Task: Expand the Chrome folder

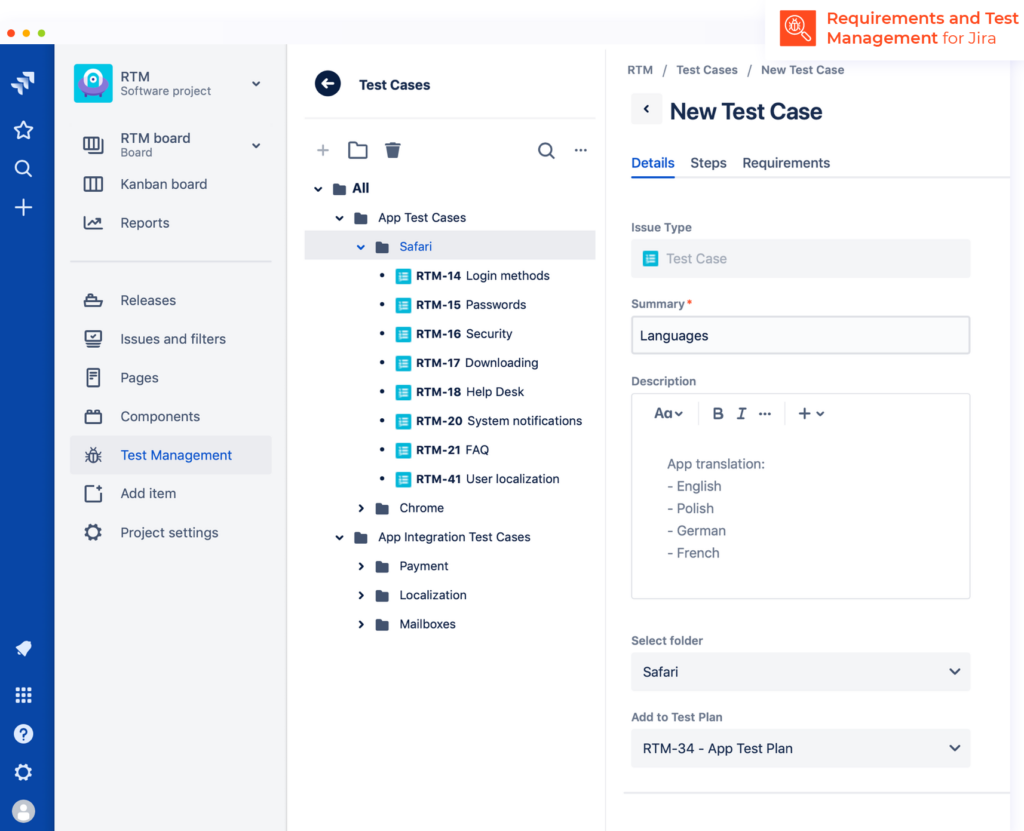Action: point(361,508)
